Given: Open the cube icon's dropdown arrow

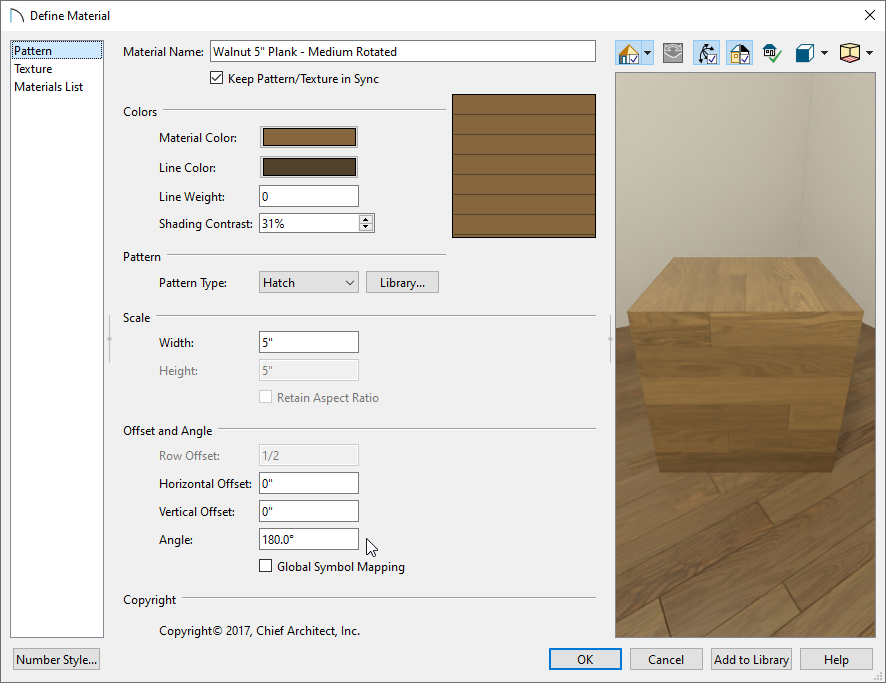Looking at the screenshot, I should (824, 52).
